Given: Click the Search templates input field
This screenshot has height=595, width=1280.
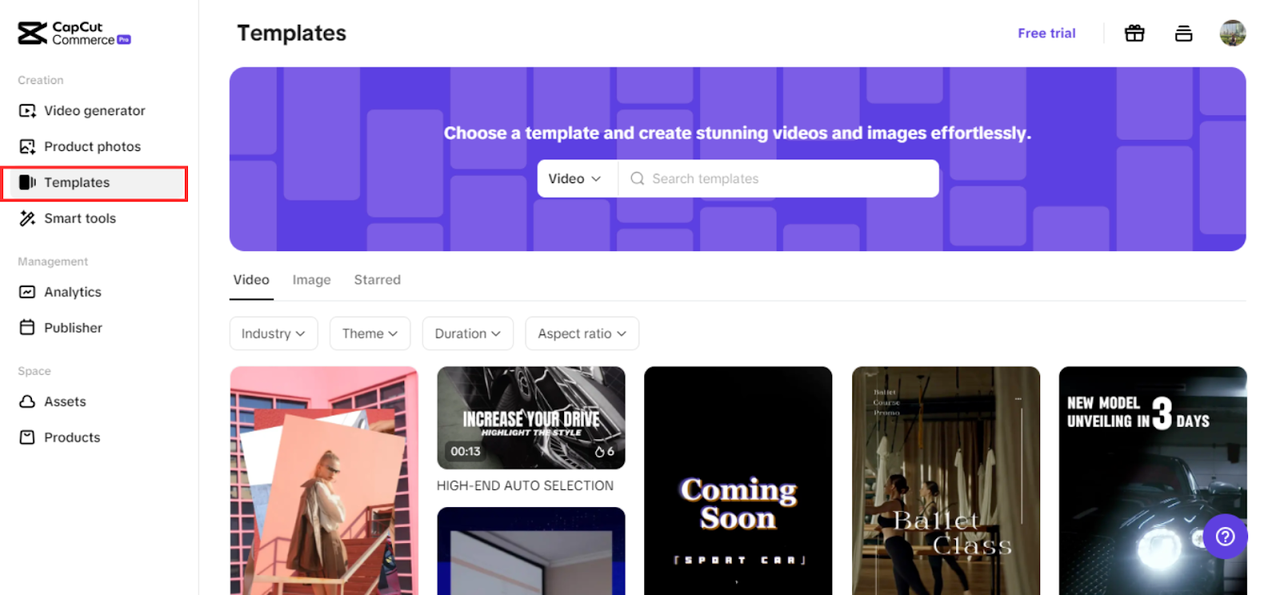Looking at the screenshot, I should (778, 179).
